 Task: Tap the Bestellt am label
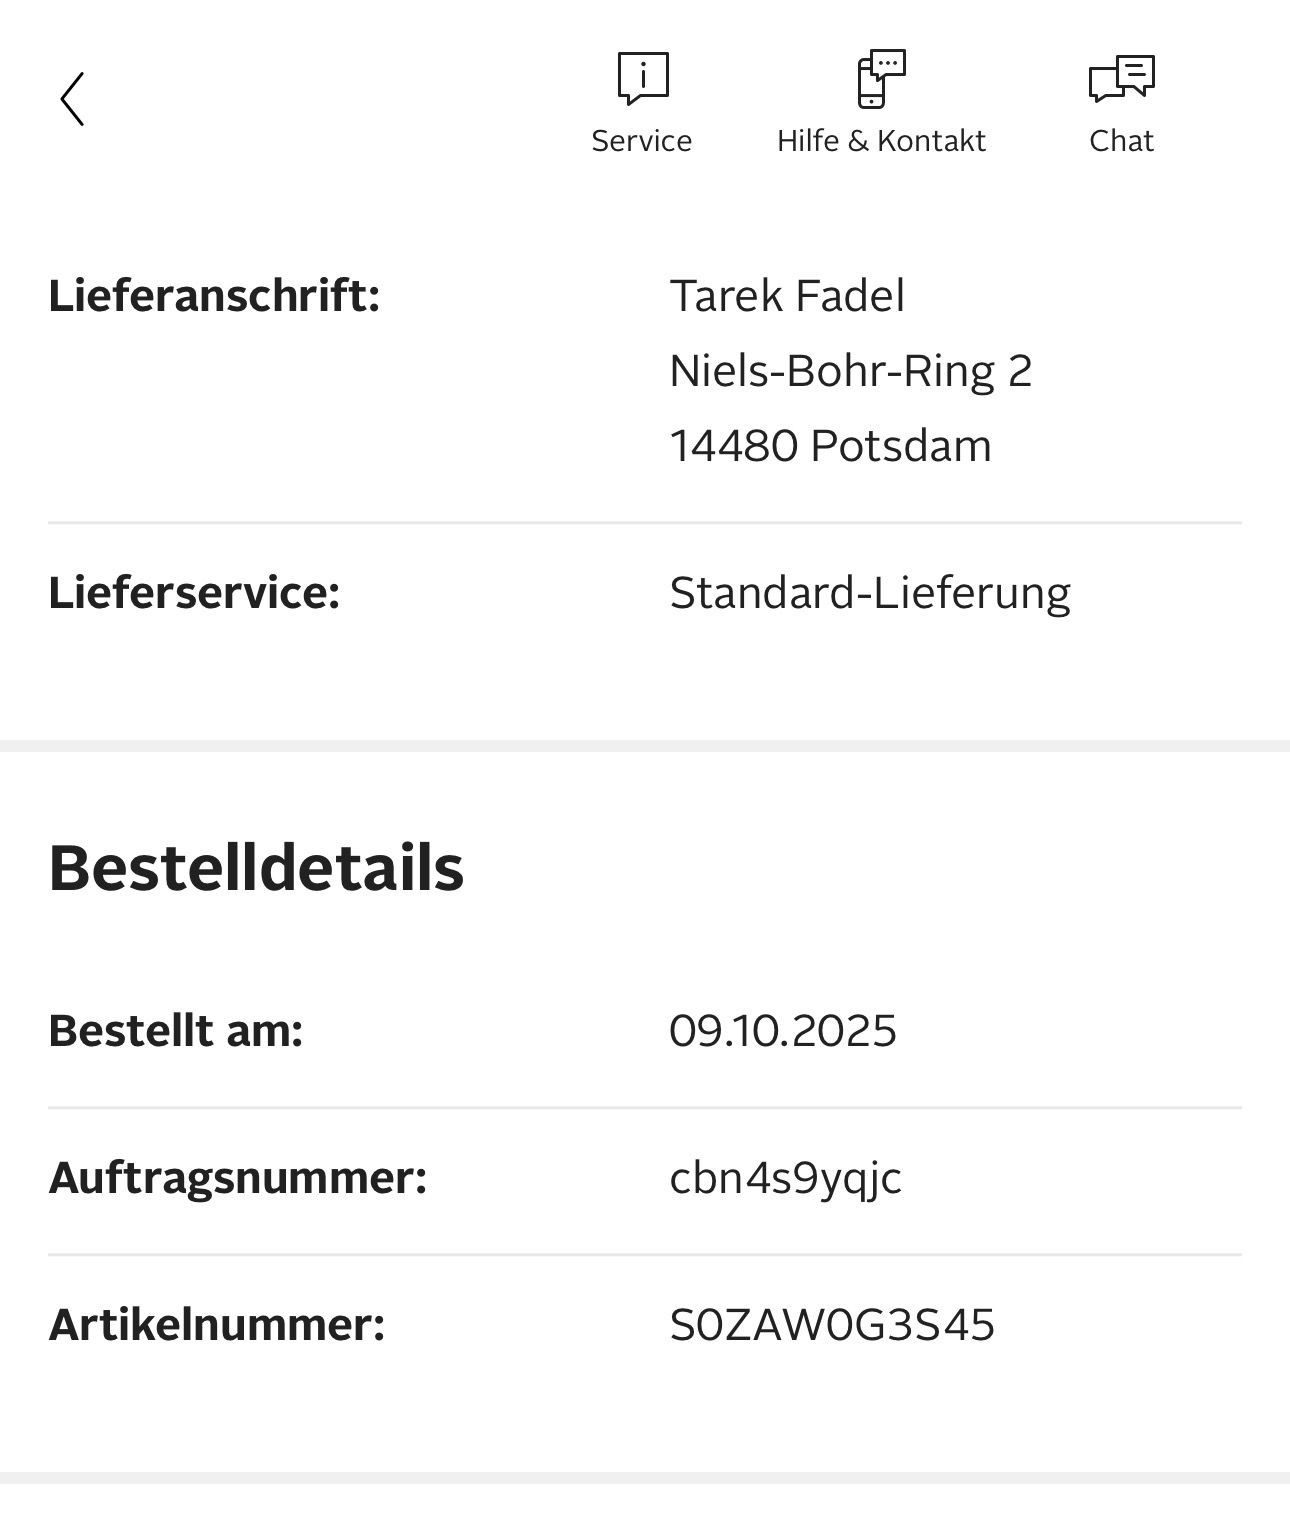coord(176,1030)
